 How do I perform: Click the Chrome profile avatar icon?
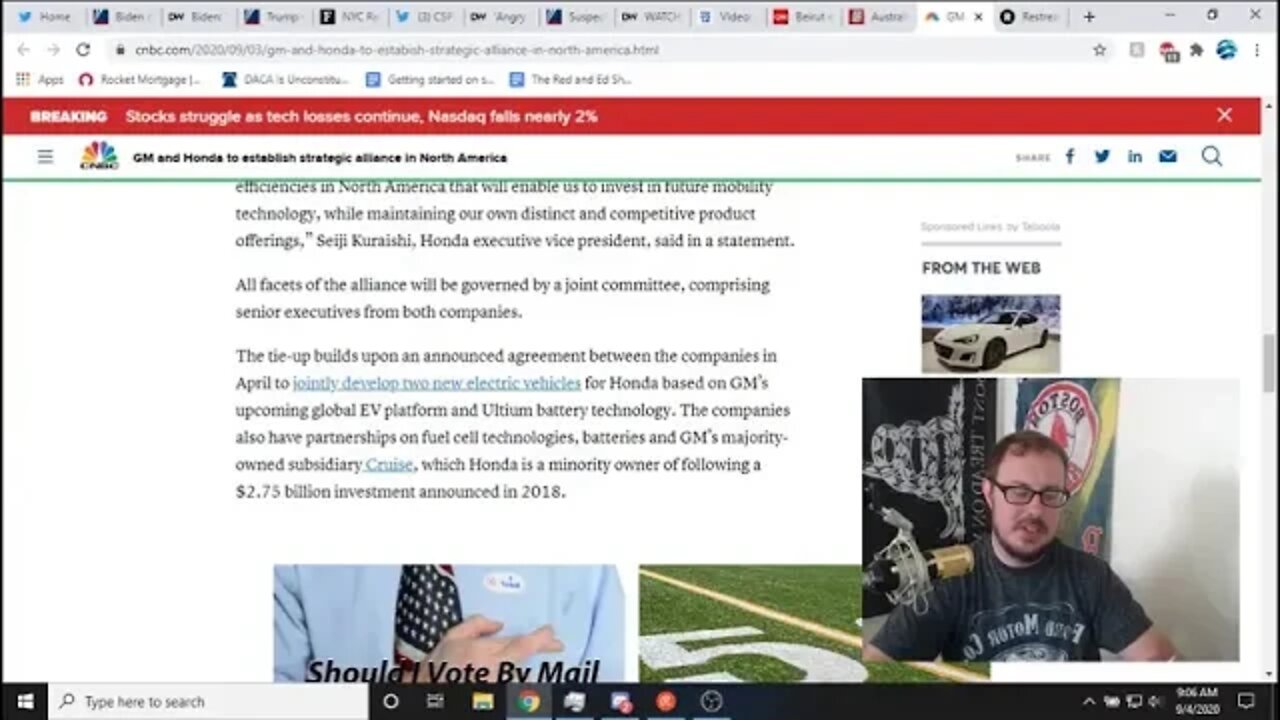click(x=1226, y=49)
